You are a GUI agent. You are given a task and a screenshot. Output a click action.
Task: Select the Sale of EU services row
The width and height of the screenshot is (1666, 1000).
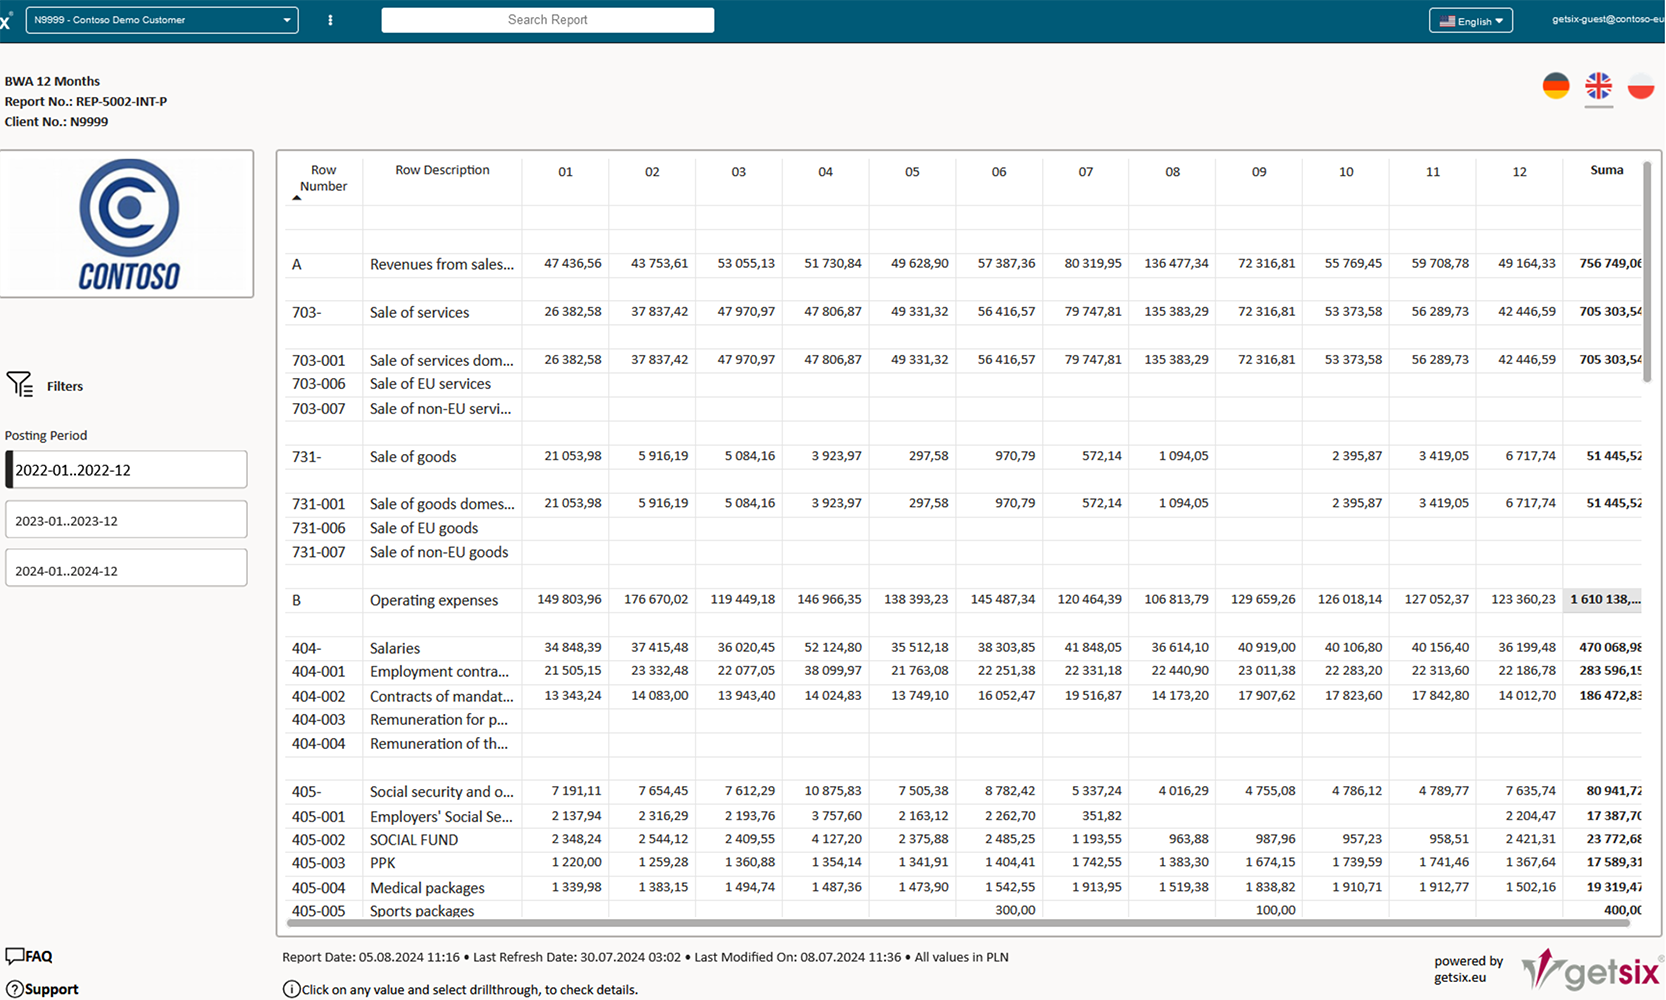point(963,384)
